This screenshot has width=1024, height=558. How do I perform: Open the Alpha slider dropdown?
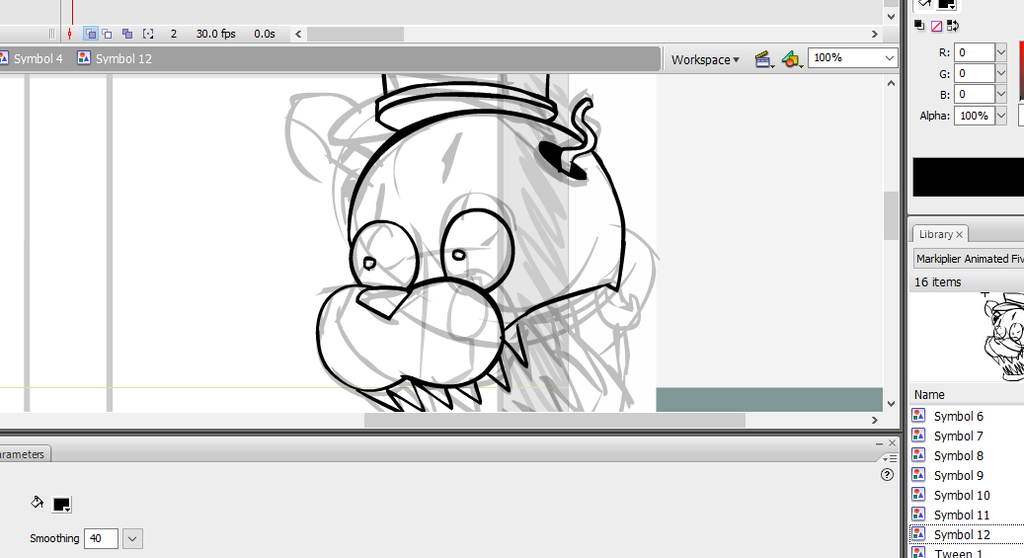pyautogui.click(x=1000, y=116)
